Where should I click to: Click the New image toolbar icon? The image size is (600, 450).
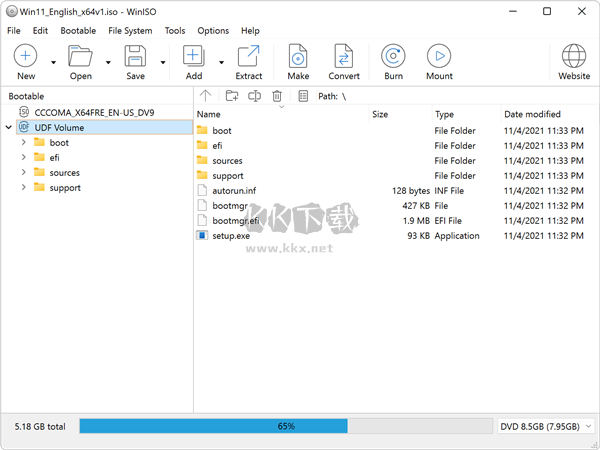(26, 56)
